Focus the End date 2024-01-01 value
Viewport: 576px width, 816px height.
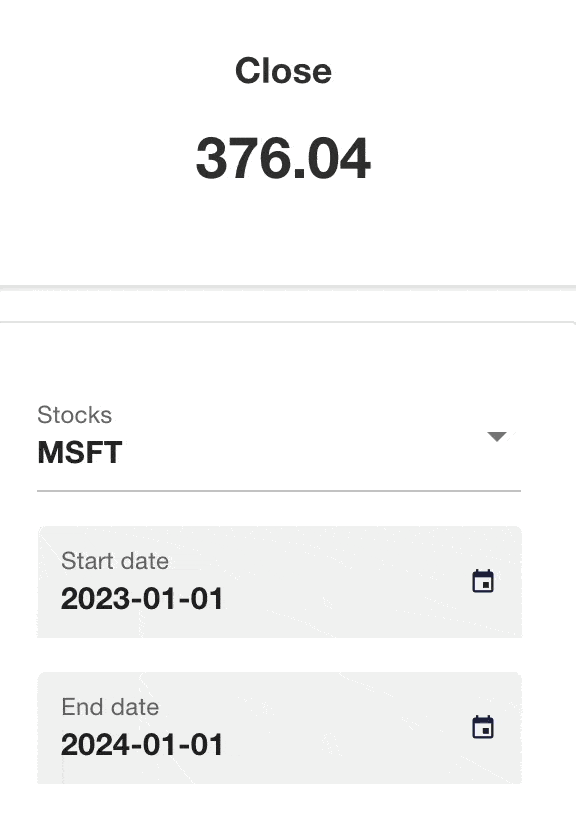click(142, 744)
